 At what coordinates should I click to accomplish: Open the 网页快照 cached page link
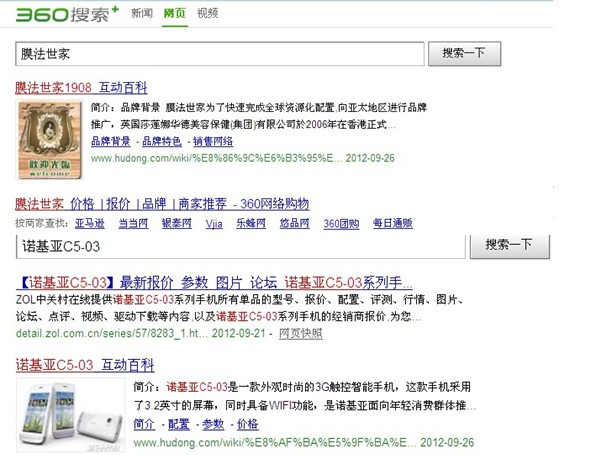tap(301, 333)
